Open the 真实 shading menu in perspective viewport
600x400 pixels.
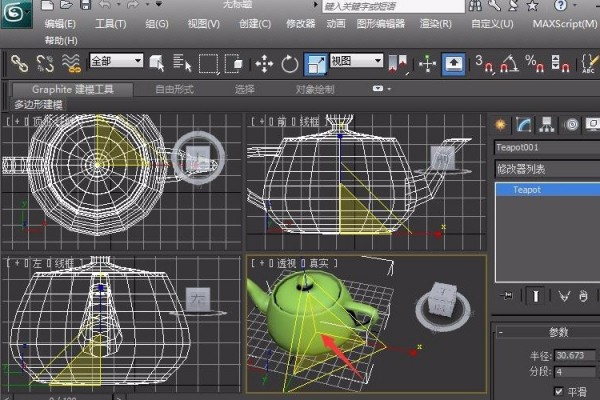coord(319,263)
